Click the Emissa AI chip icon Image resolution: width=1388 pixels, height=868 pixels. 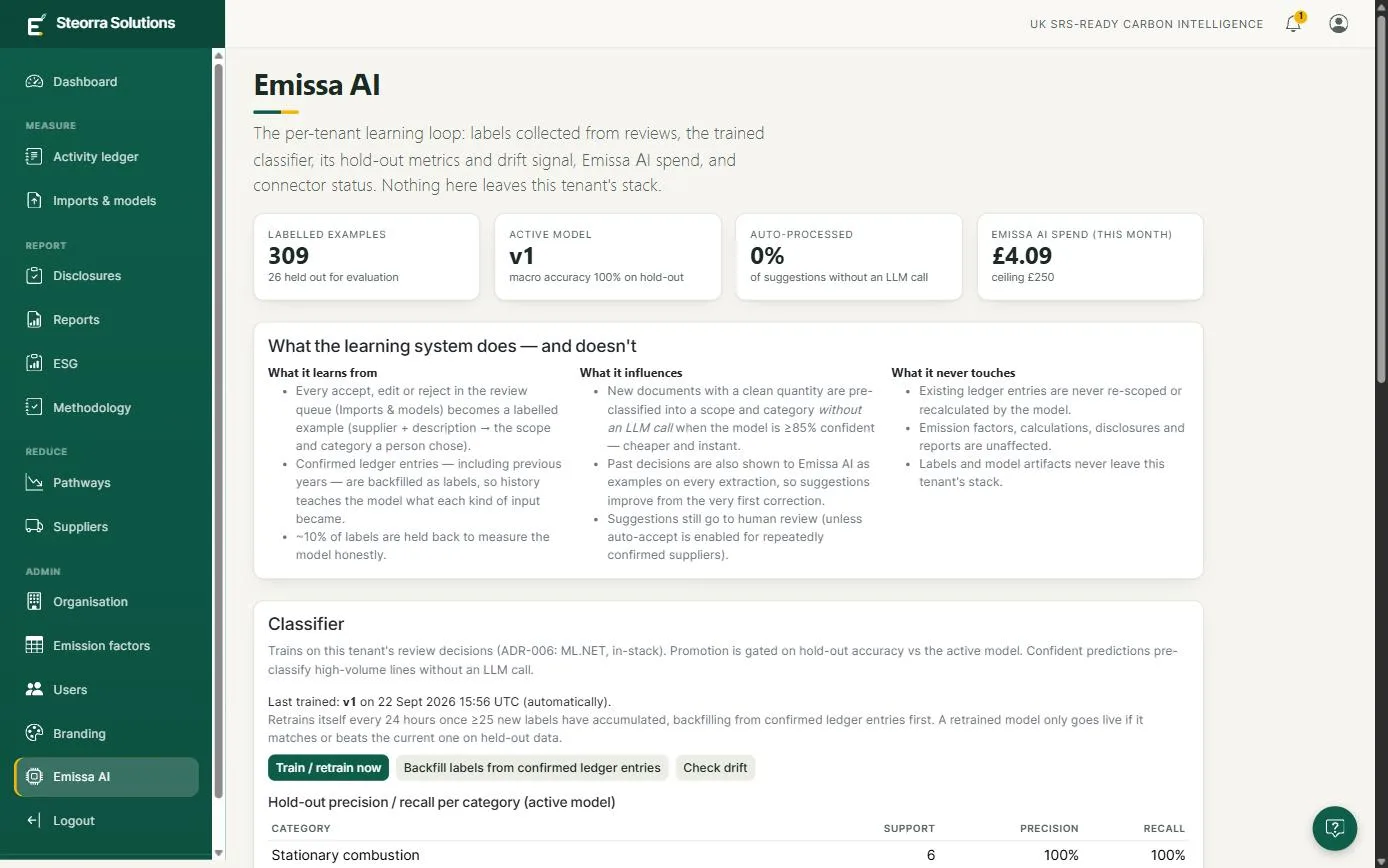(34, 777)
